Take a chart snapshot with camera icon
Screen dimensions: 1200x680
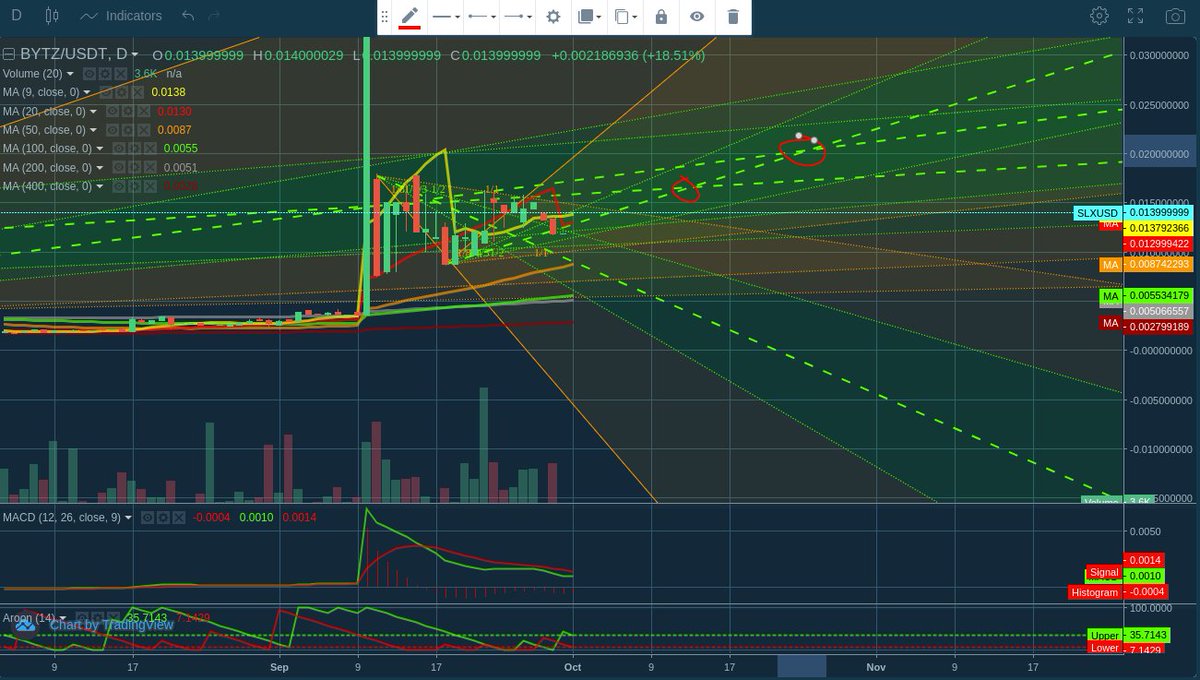click(1175, 16)
